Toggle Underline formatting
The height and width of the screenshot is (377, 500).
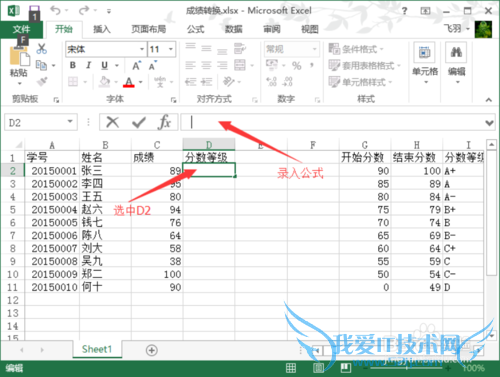(x=105, y=65)
